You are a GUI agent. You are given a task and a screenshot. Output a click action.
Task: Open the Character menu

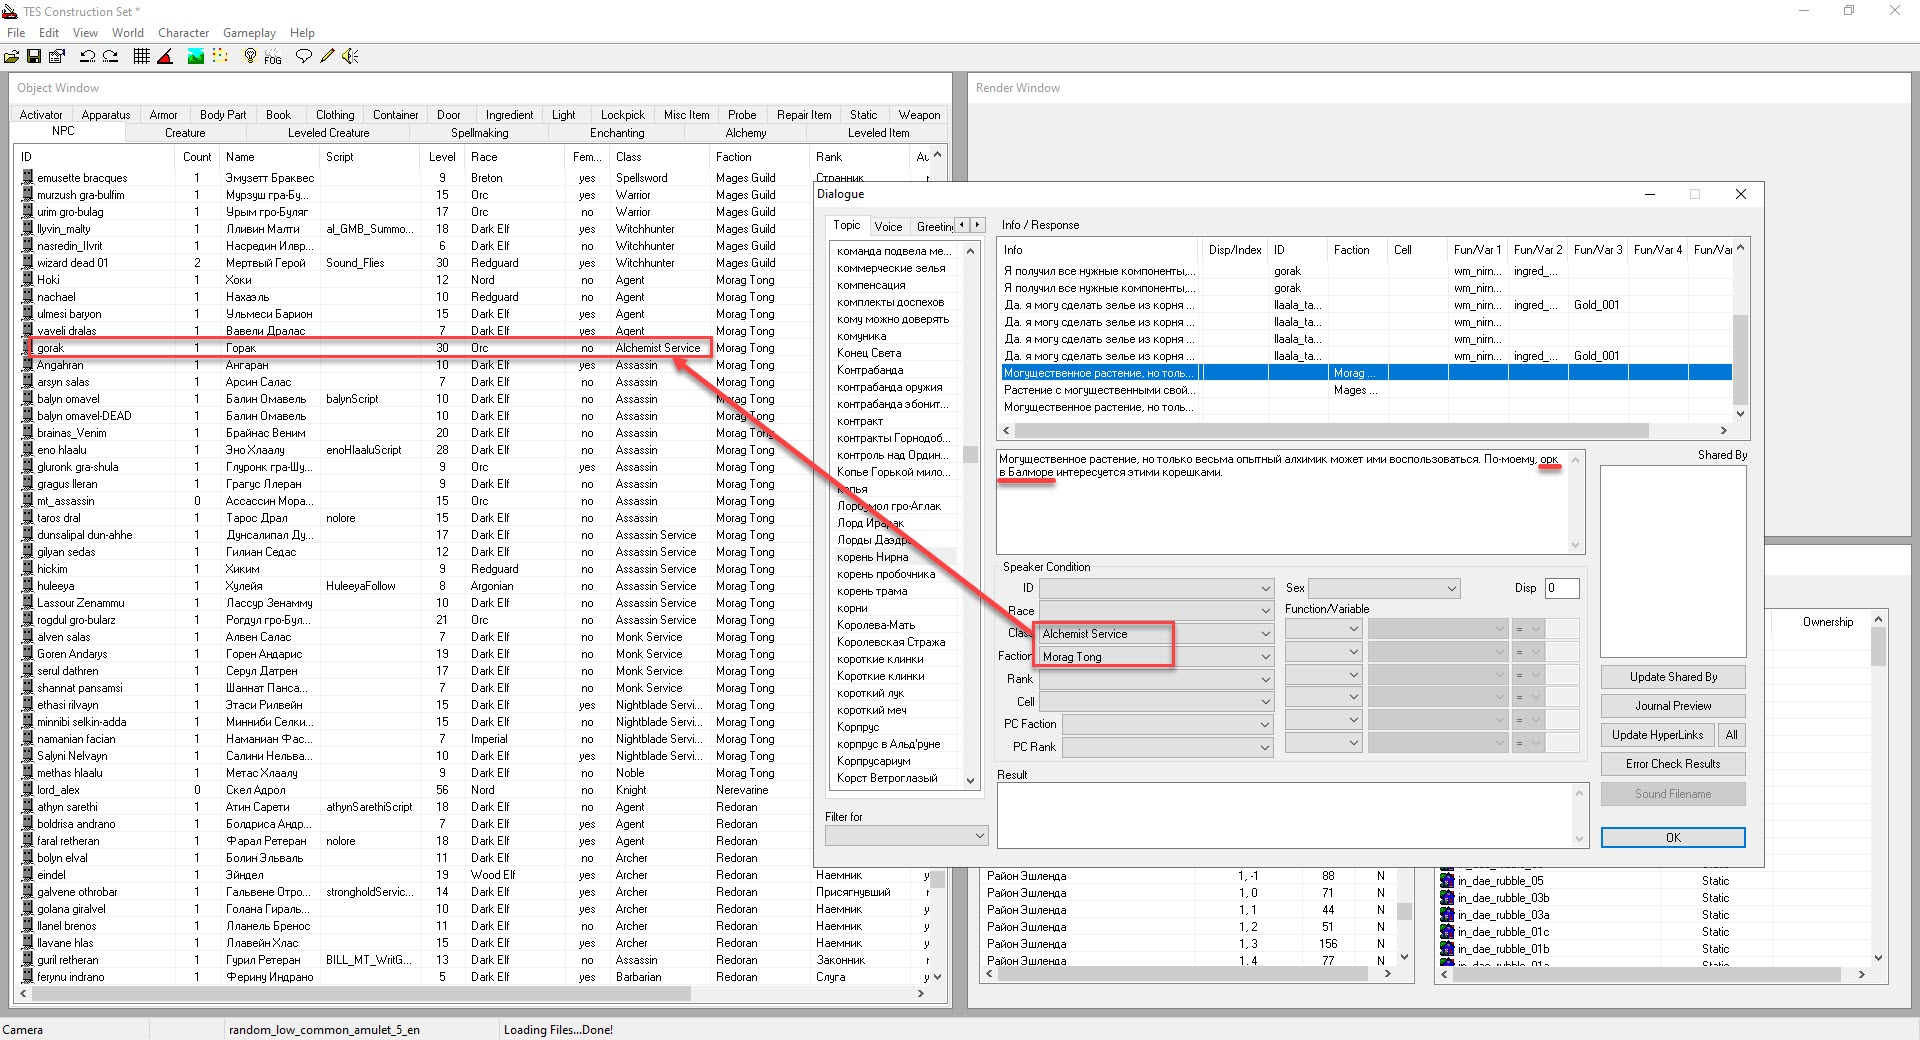point(184,33)
